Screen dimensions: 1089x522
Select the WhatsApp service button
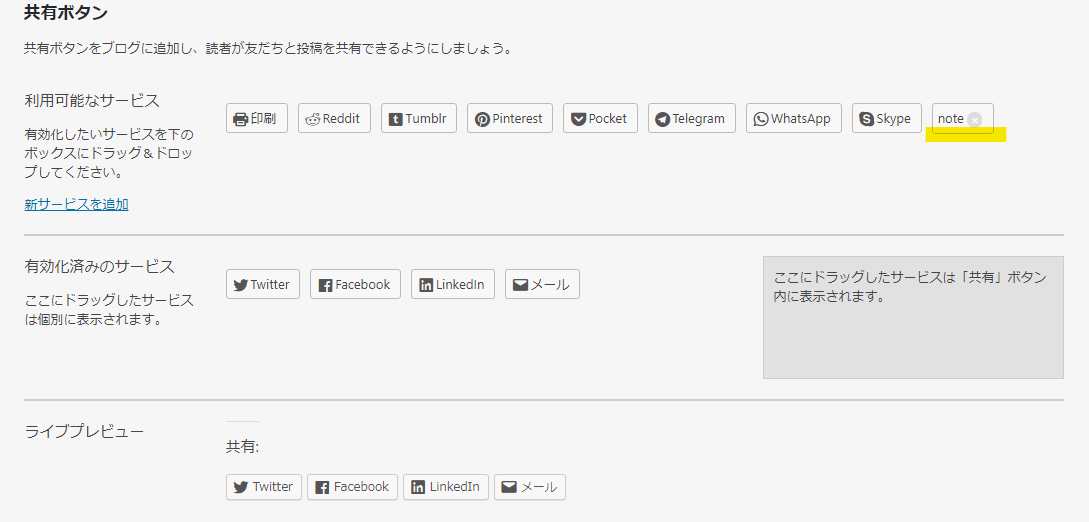(794, 118)
